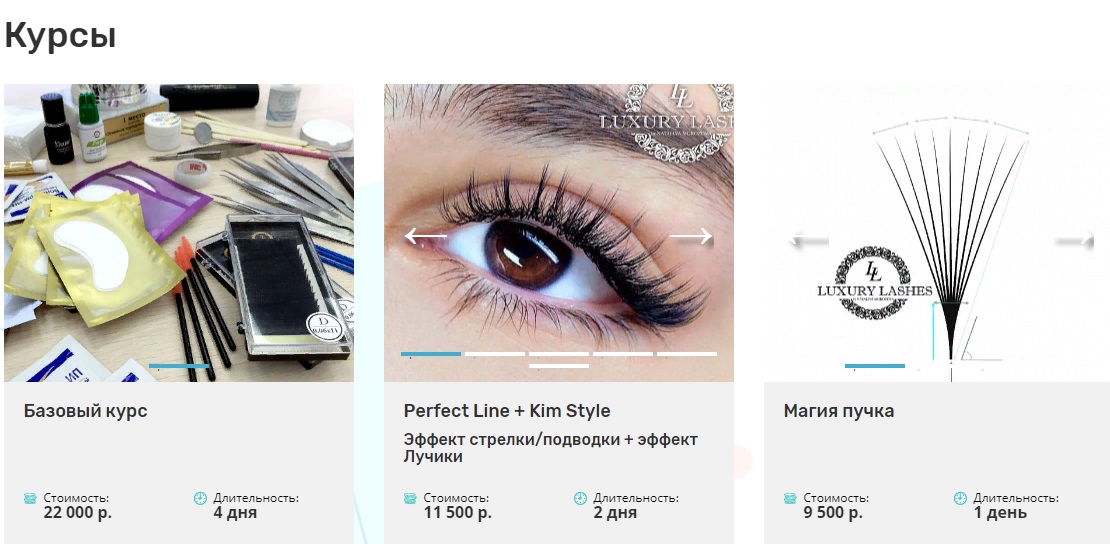Click the clock icon under Perfect Line course
This screenshot has height=544, width=1110.
[x=580, y=498]
